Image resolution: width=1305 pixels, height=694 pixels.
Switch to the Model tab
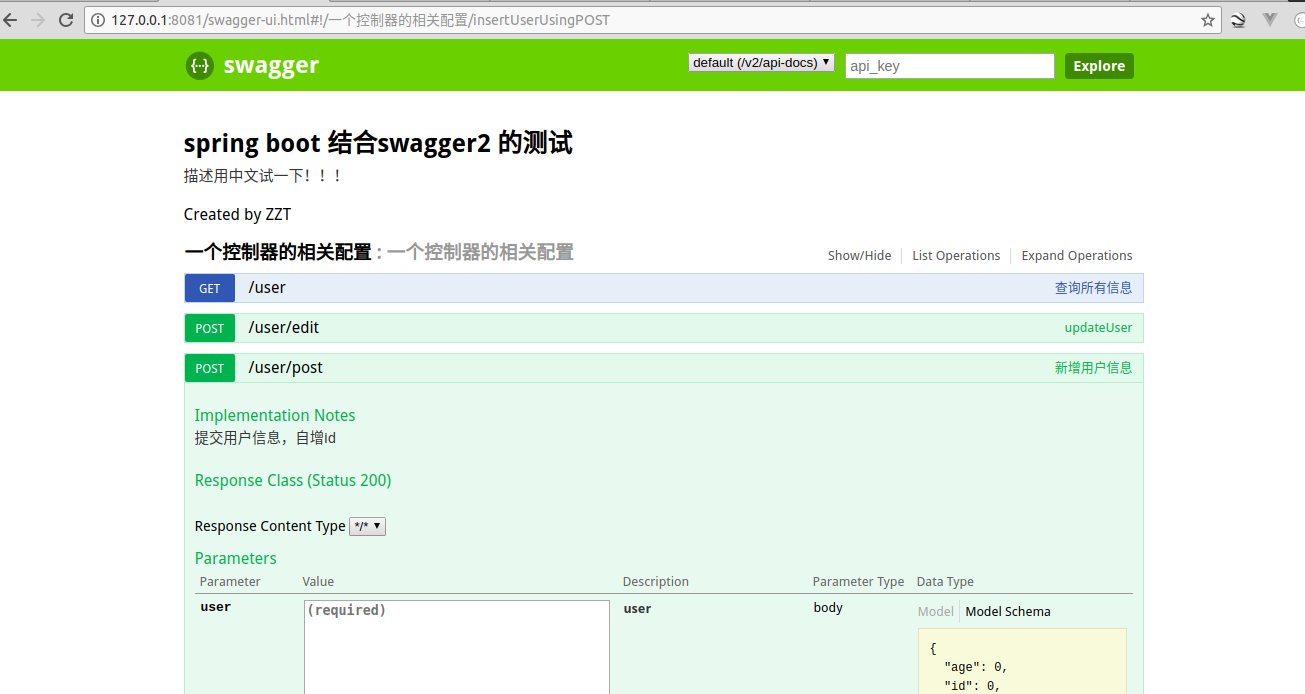pos(936,612)
